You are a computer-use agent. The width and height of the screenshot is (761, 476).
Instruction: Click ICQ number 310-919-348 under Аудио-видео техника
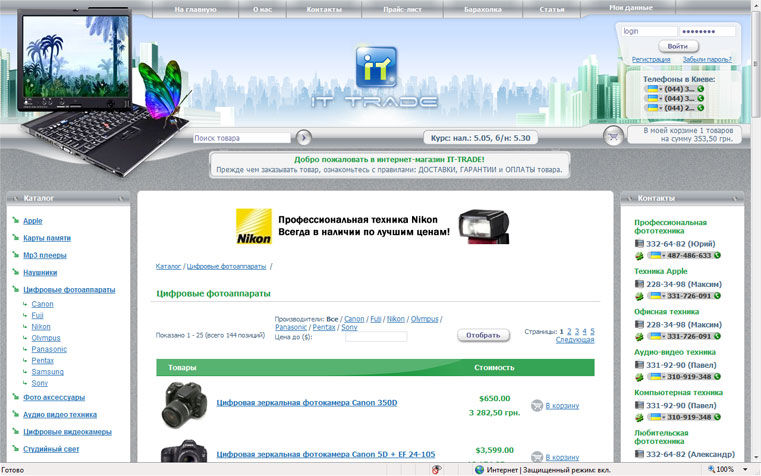point(684,376)
